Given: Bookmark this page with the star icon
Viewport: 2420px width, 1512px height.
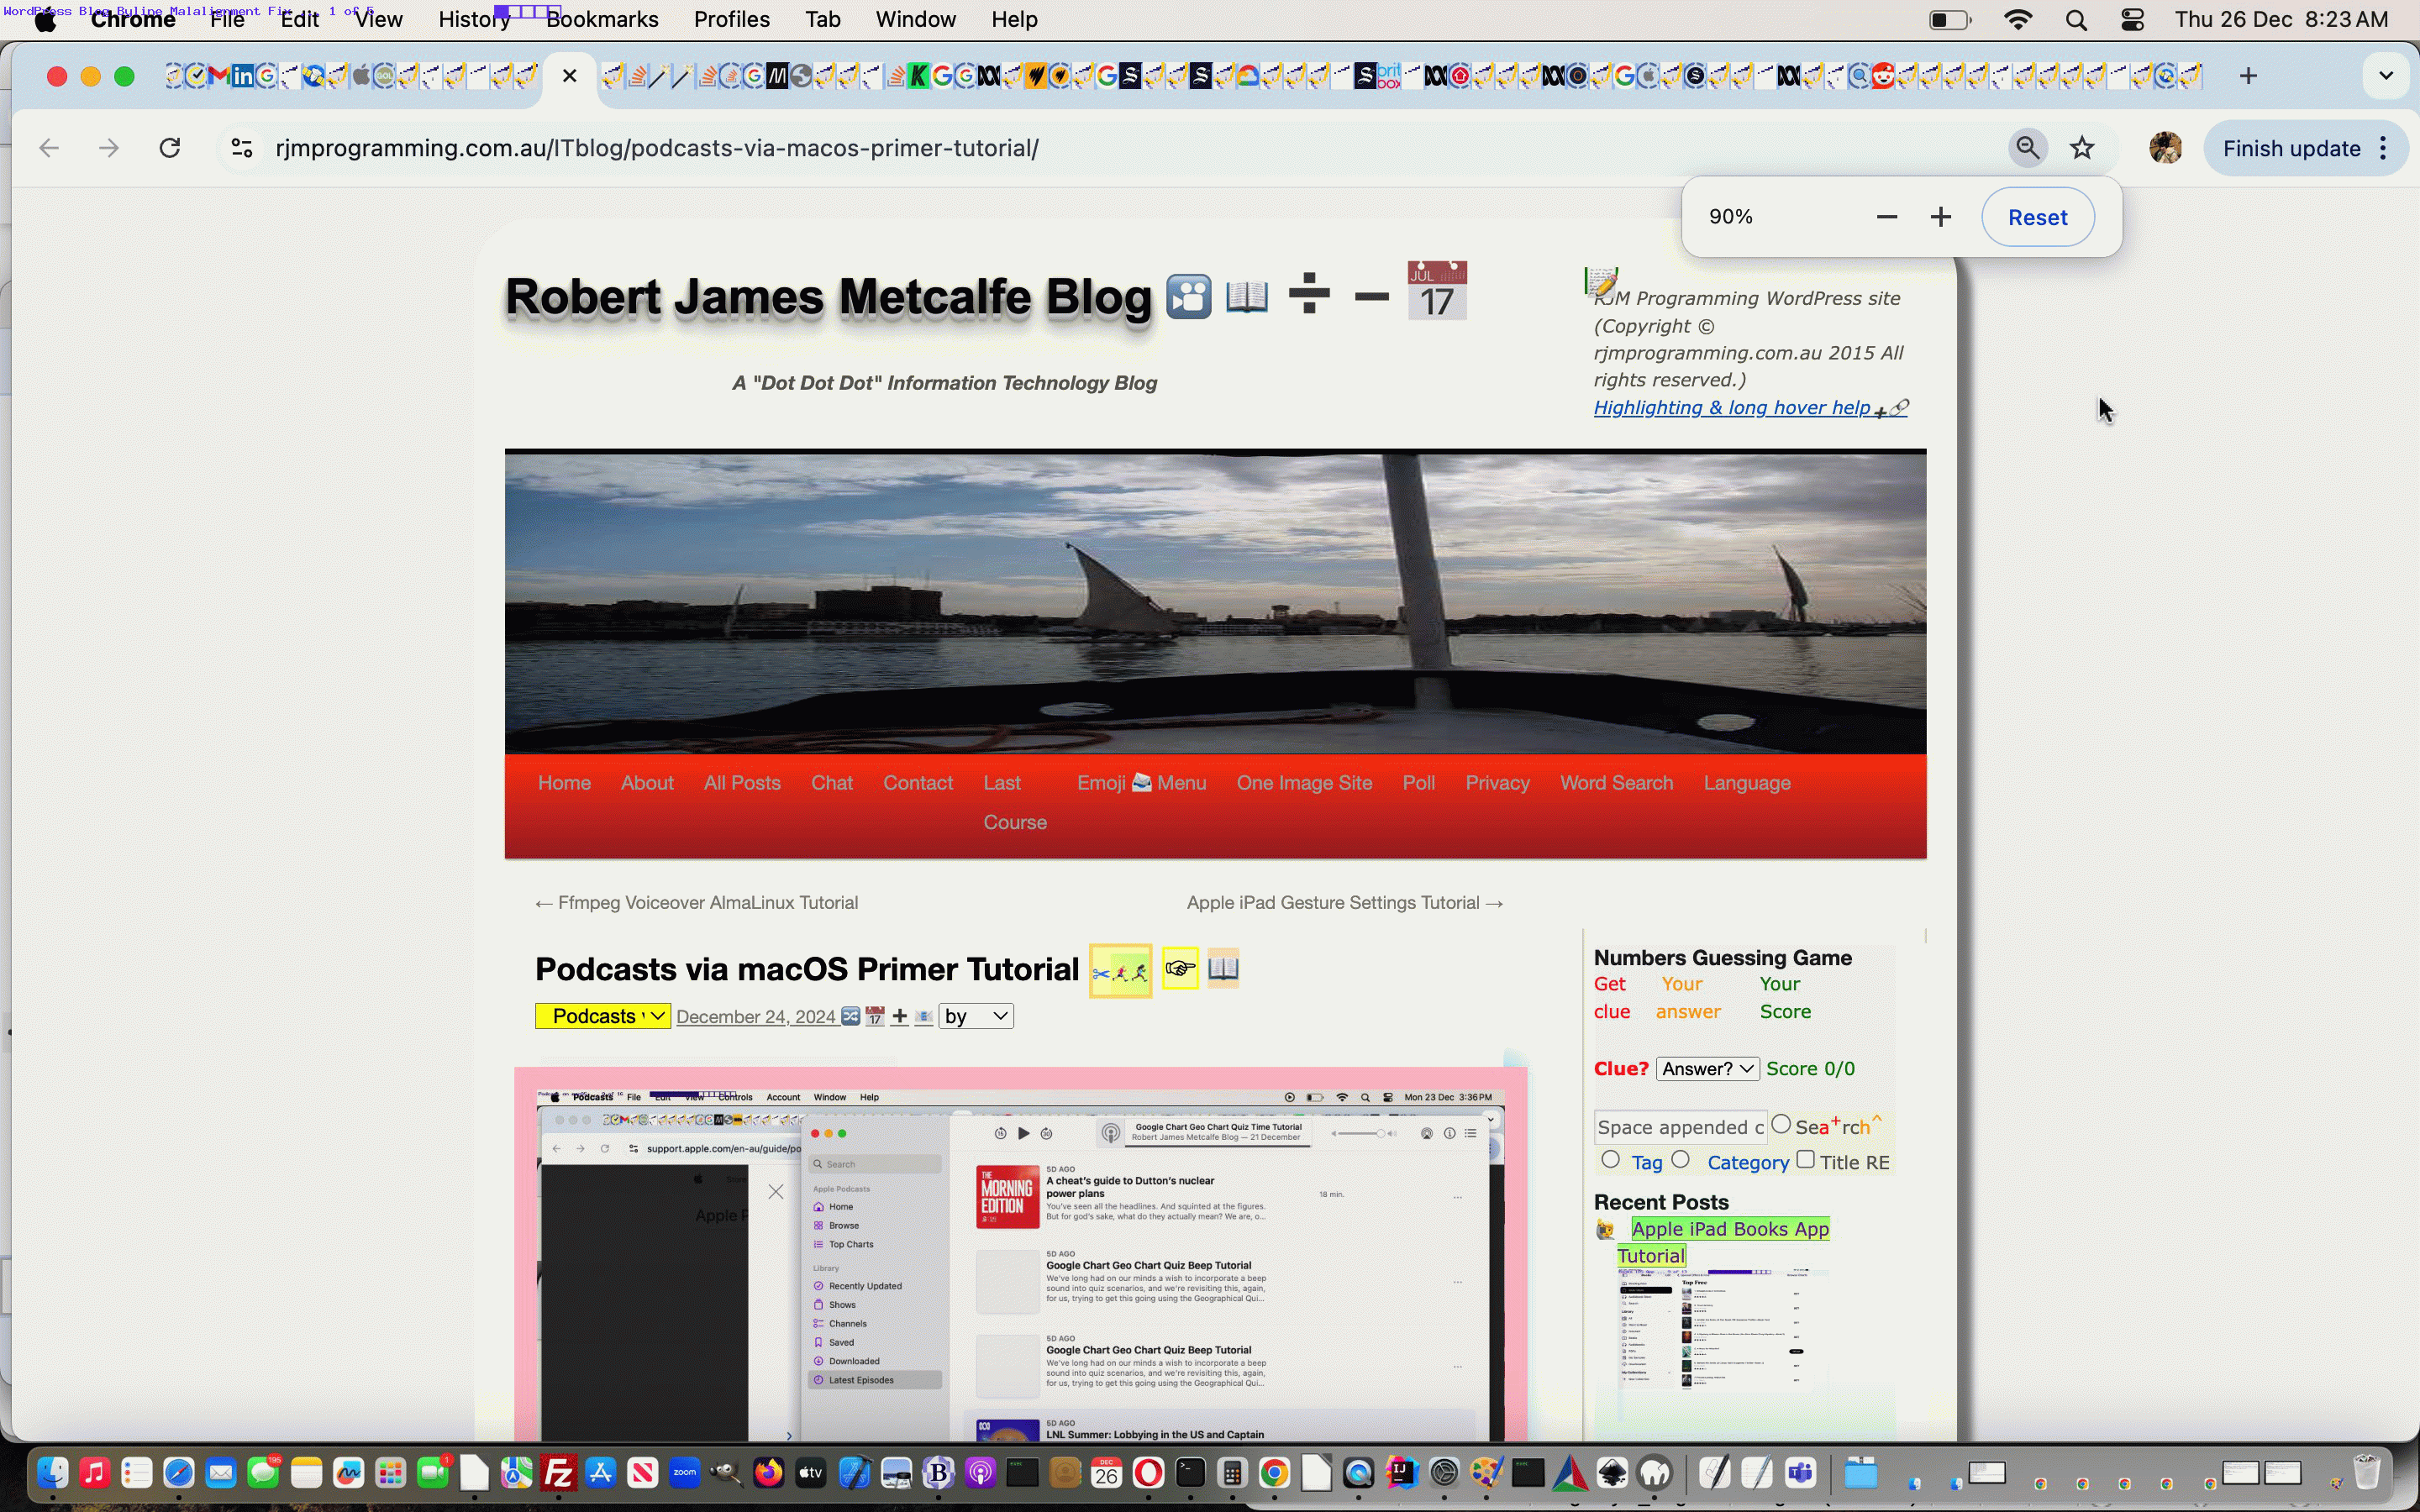Looking at the screenshot, I should tap(2082, 148).
